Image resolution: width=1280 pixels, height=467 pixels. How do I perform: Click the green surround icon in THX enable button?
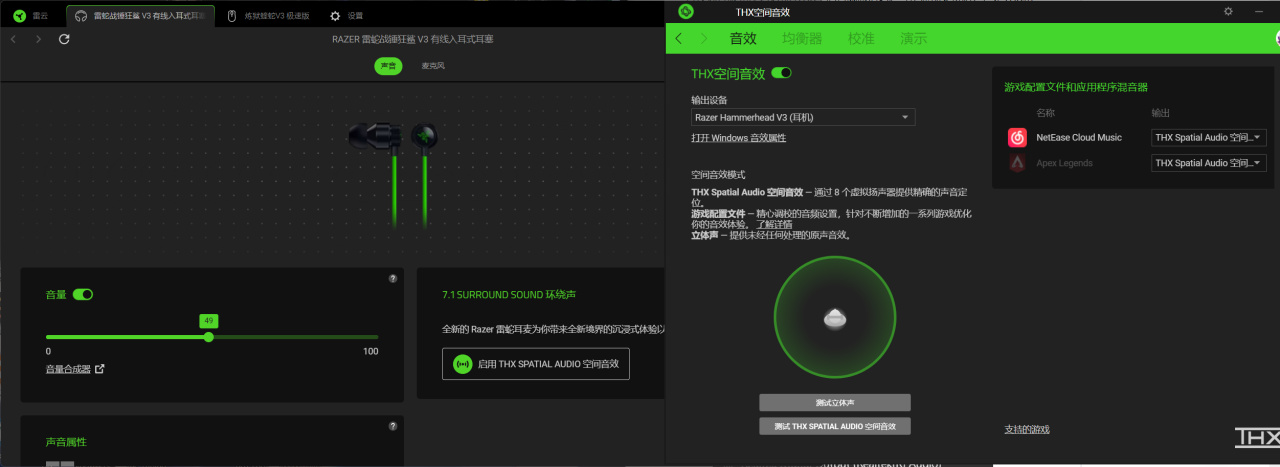pyautogui.click(x=462, y=364)
